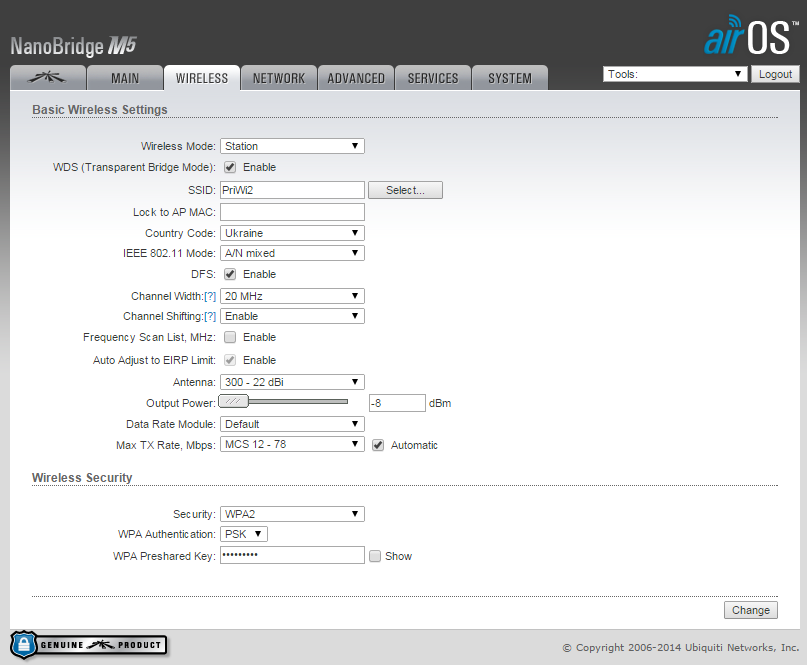The image size is (807, 665).
Task: Open the Channel Shifting dropdown
Action: coord(292,316)
